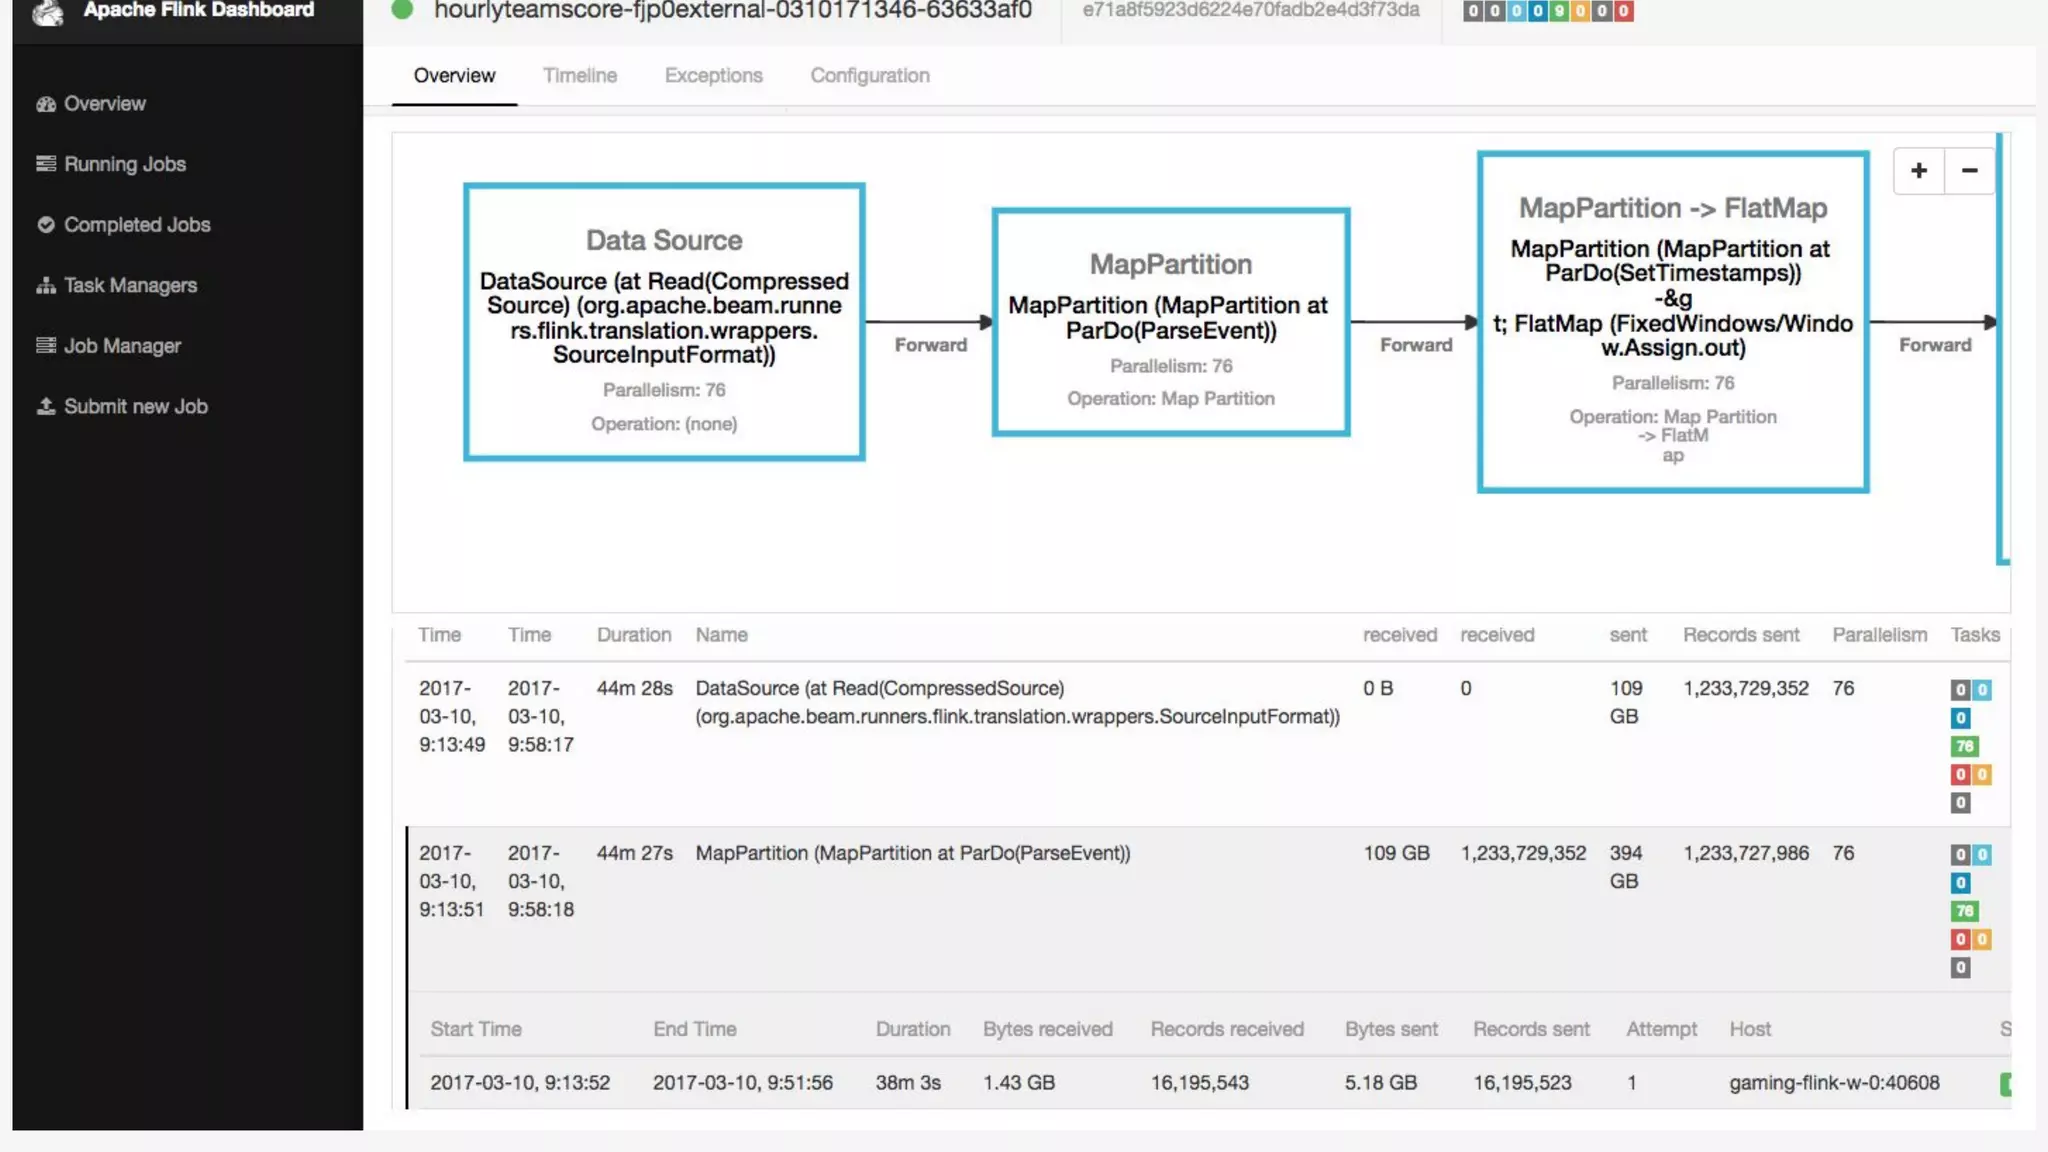
Task: Click the Task Managers hierarchy icon
Action: point(45,286)
